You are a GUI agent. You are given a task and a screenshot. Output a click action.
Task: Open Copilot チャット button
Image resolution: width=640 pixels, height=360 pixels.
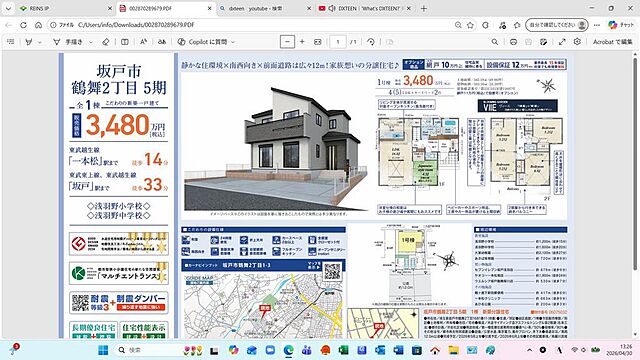pos(621,25)
